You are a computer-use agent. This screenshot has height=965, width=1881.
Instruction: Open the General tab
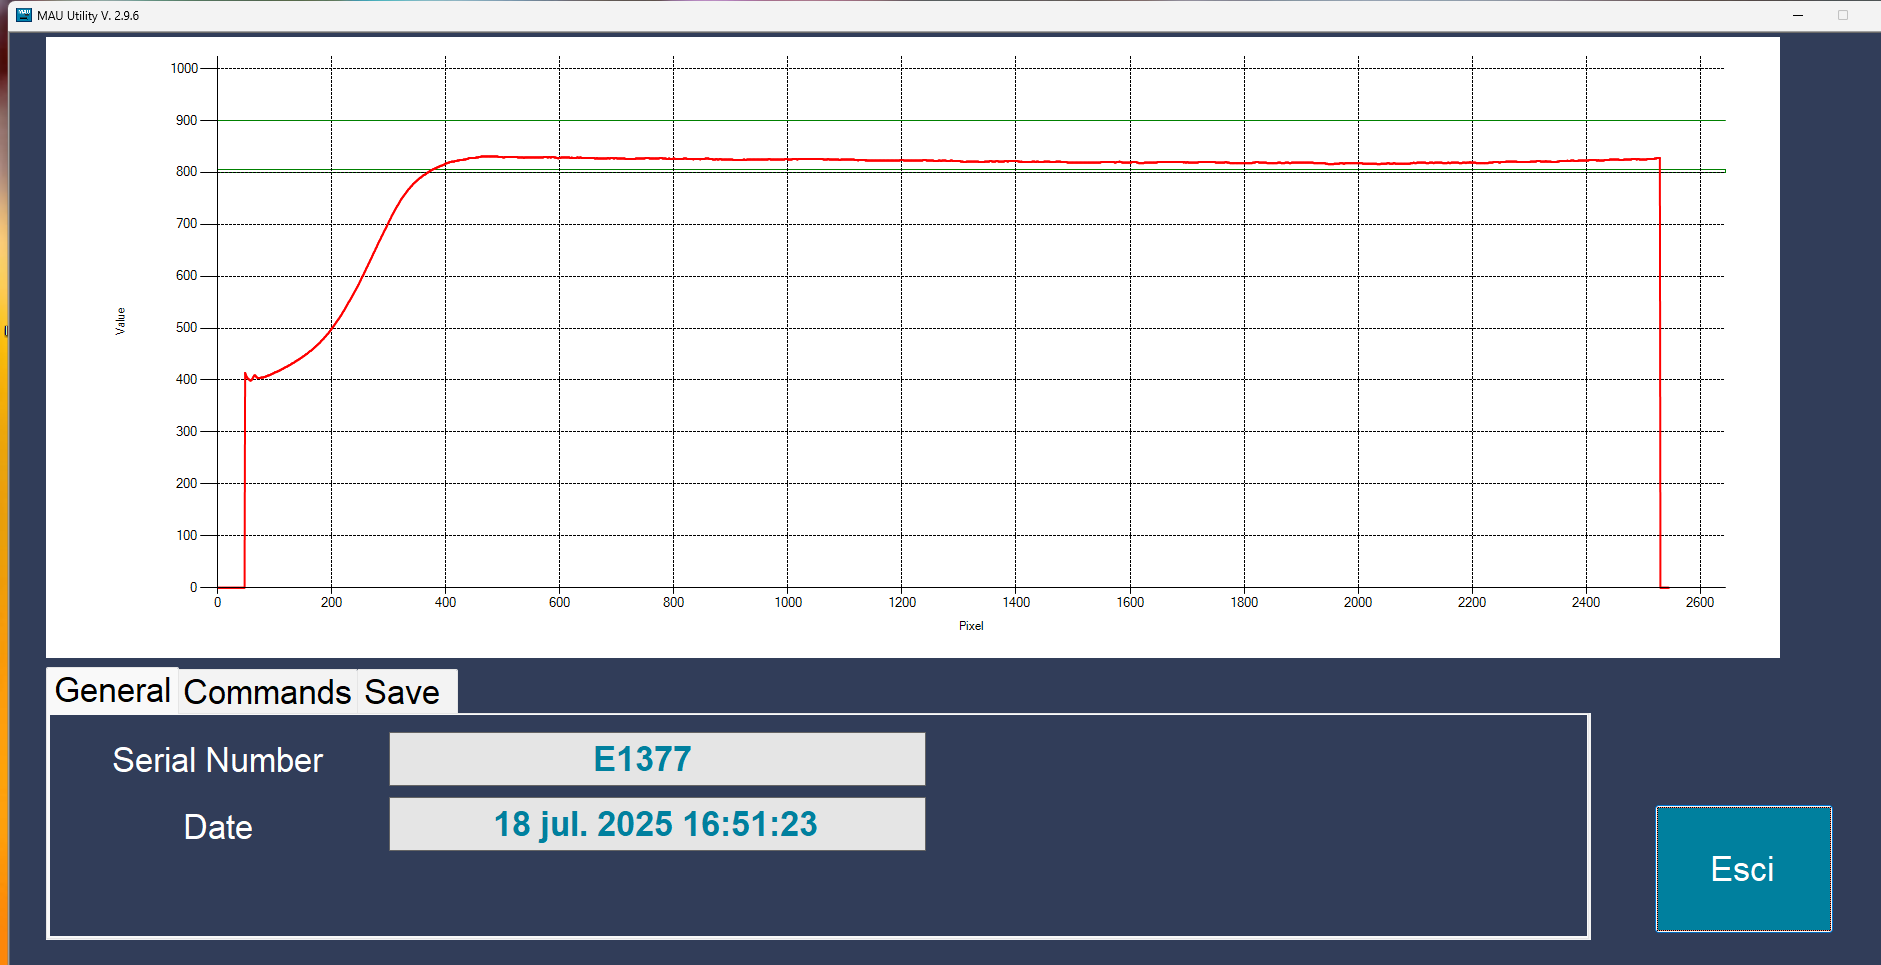click(112, 690)
